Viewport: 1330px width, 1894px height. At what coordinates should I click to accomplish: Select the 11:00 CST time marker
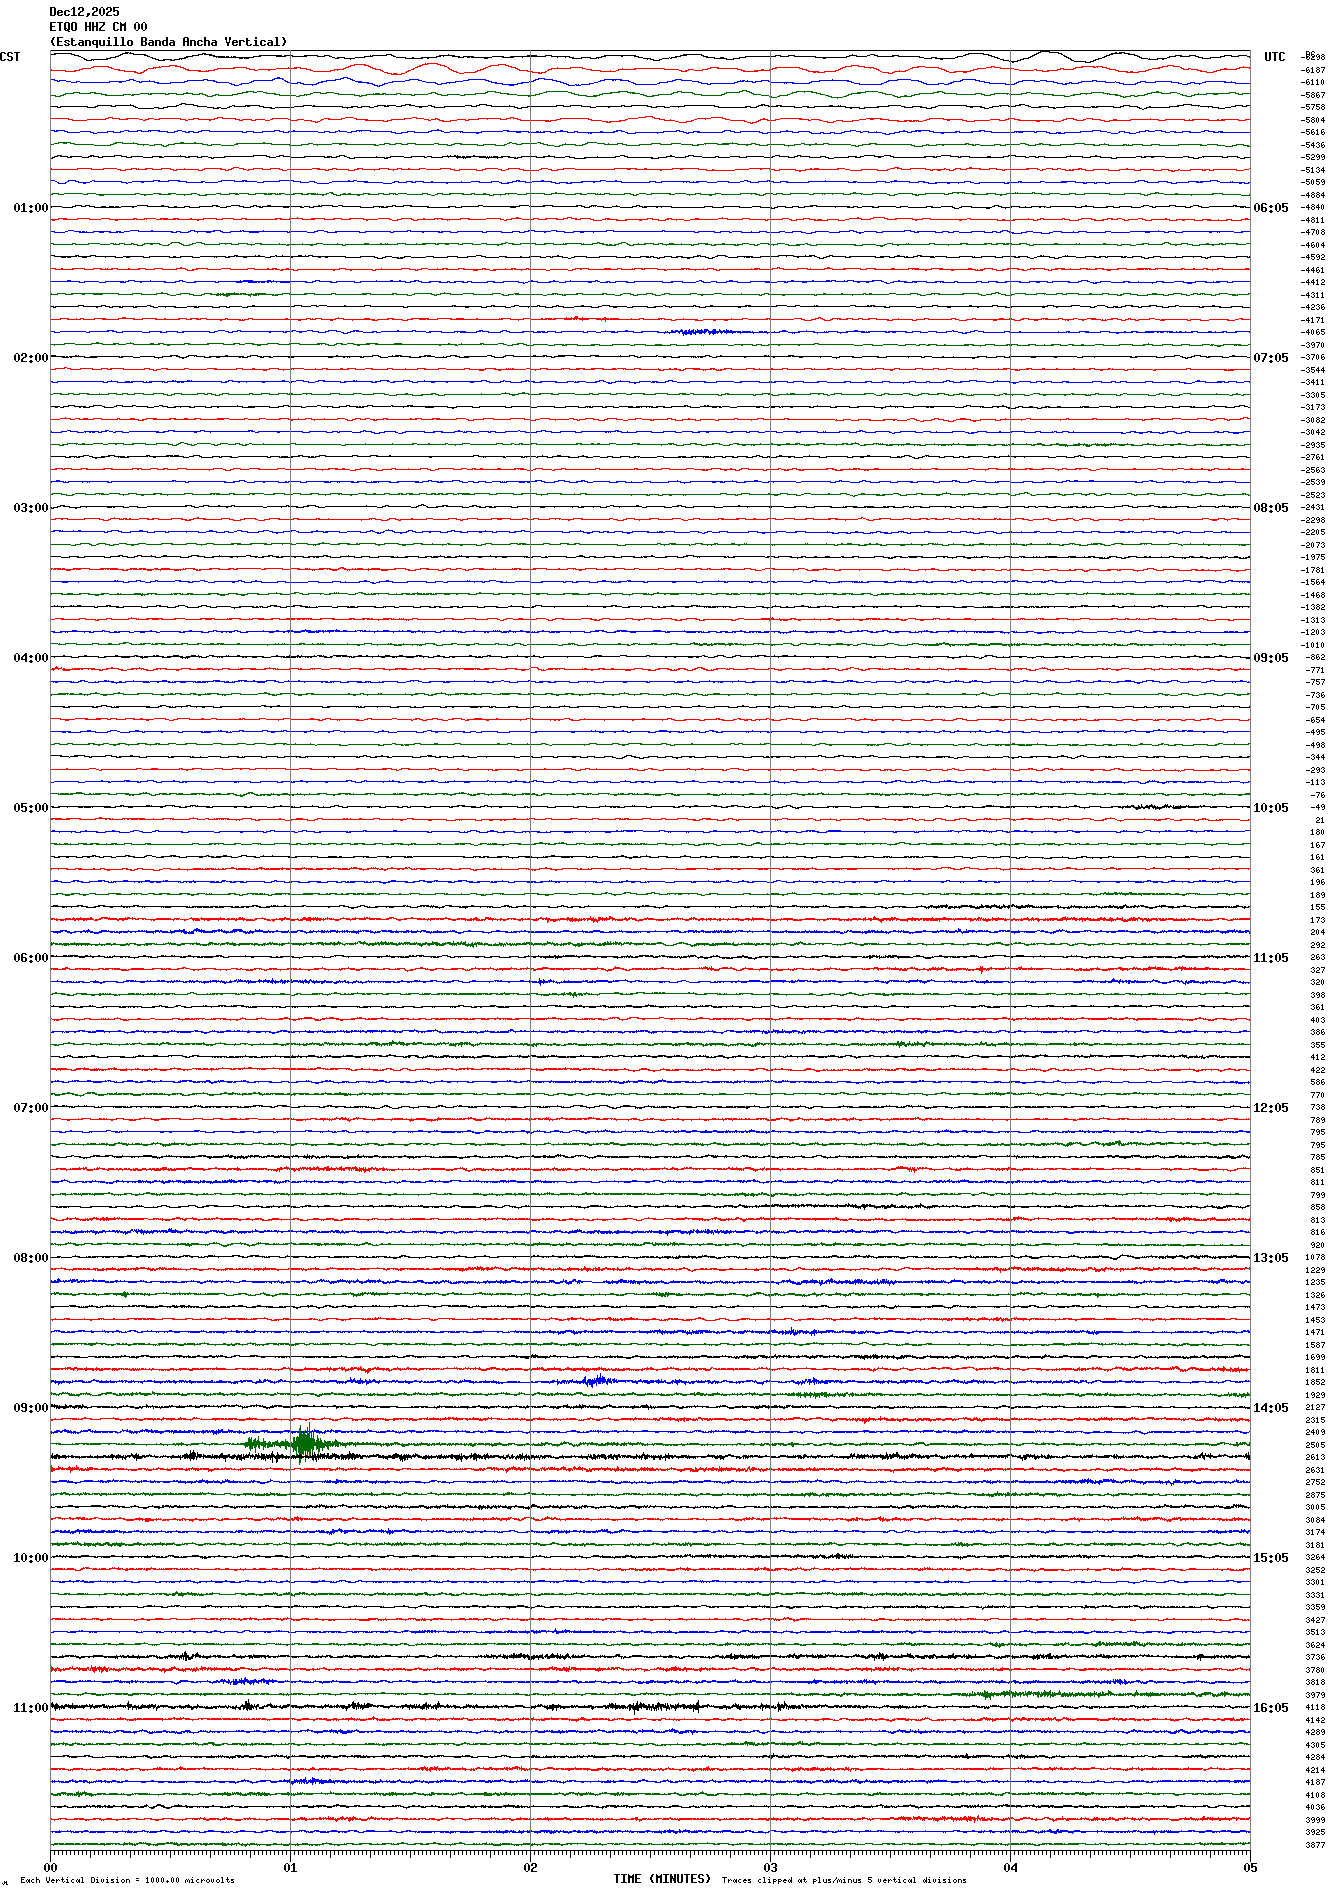click(30, 1708)
